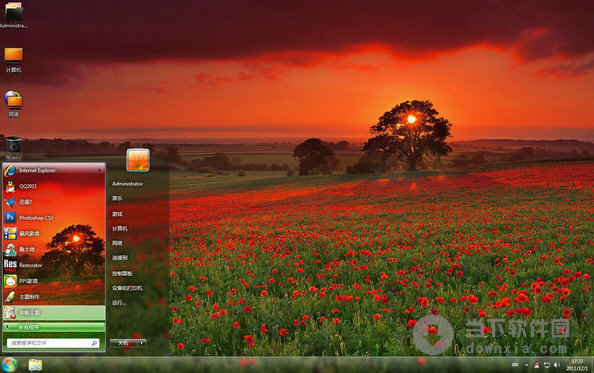Click the 关机 shutdown button

click(124, 343)
